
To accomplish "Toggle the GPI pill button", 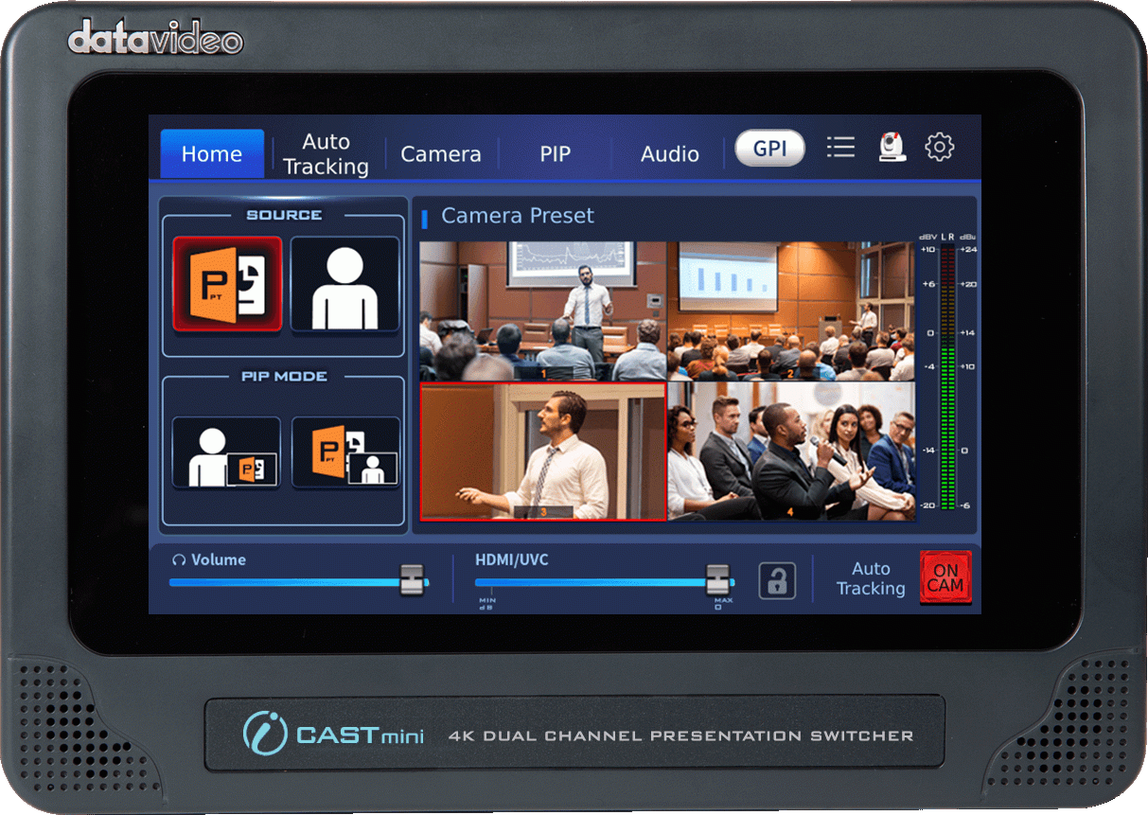I will coord(770,149).
